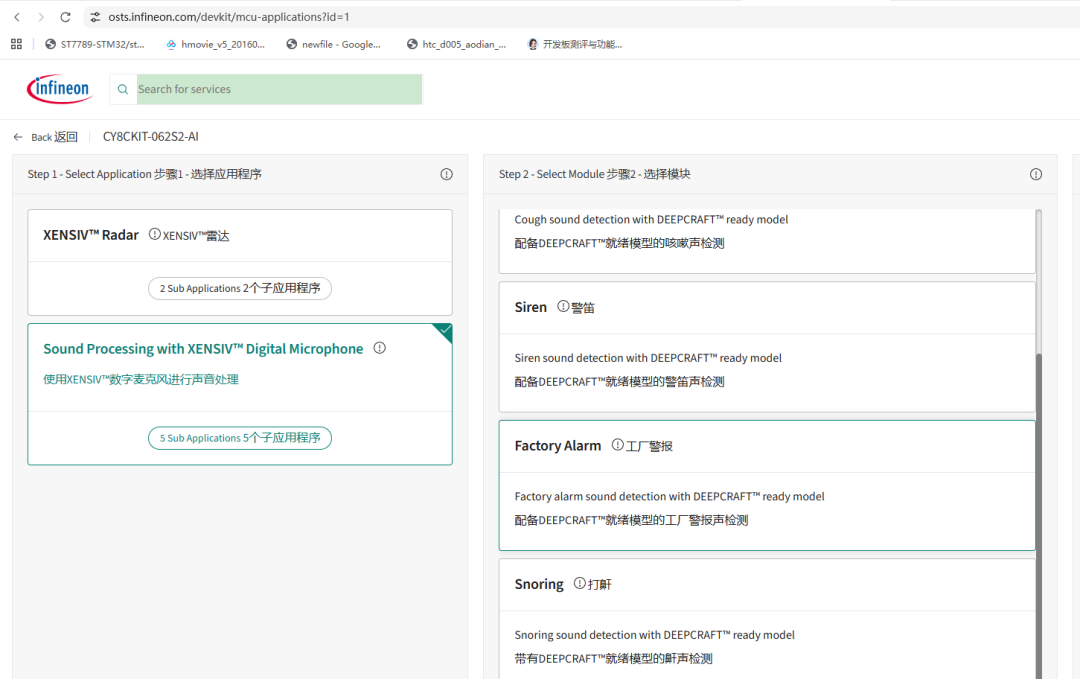Screen dimensions: 1080x679
Task: Click the browser forward arrow
Action: point(41,17)
